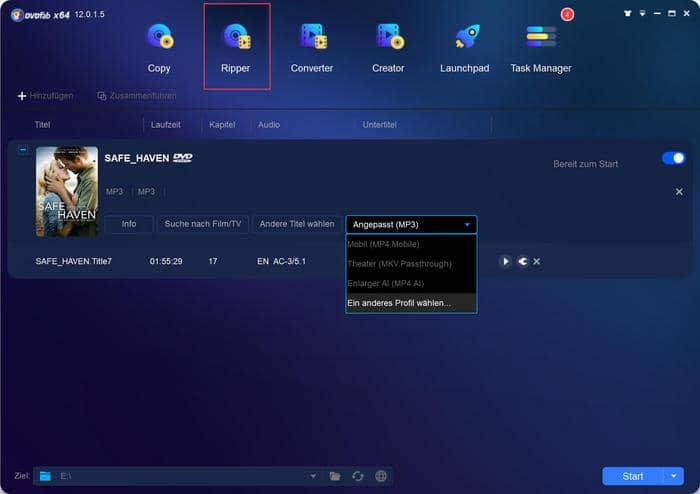Screen dimensions: 700x494
Task: Browse for output folder icon
Action: point(335,476)
